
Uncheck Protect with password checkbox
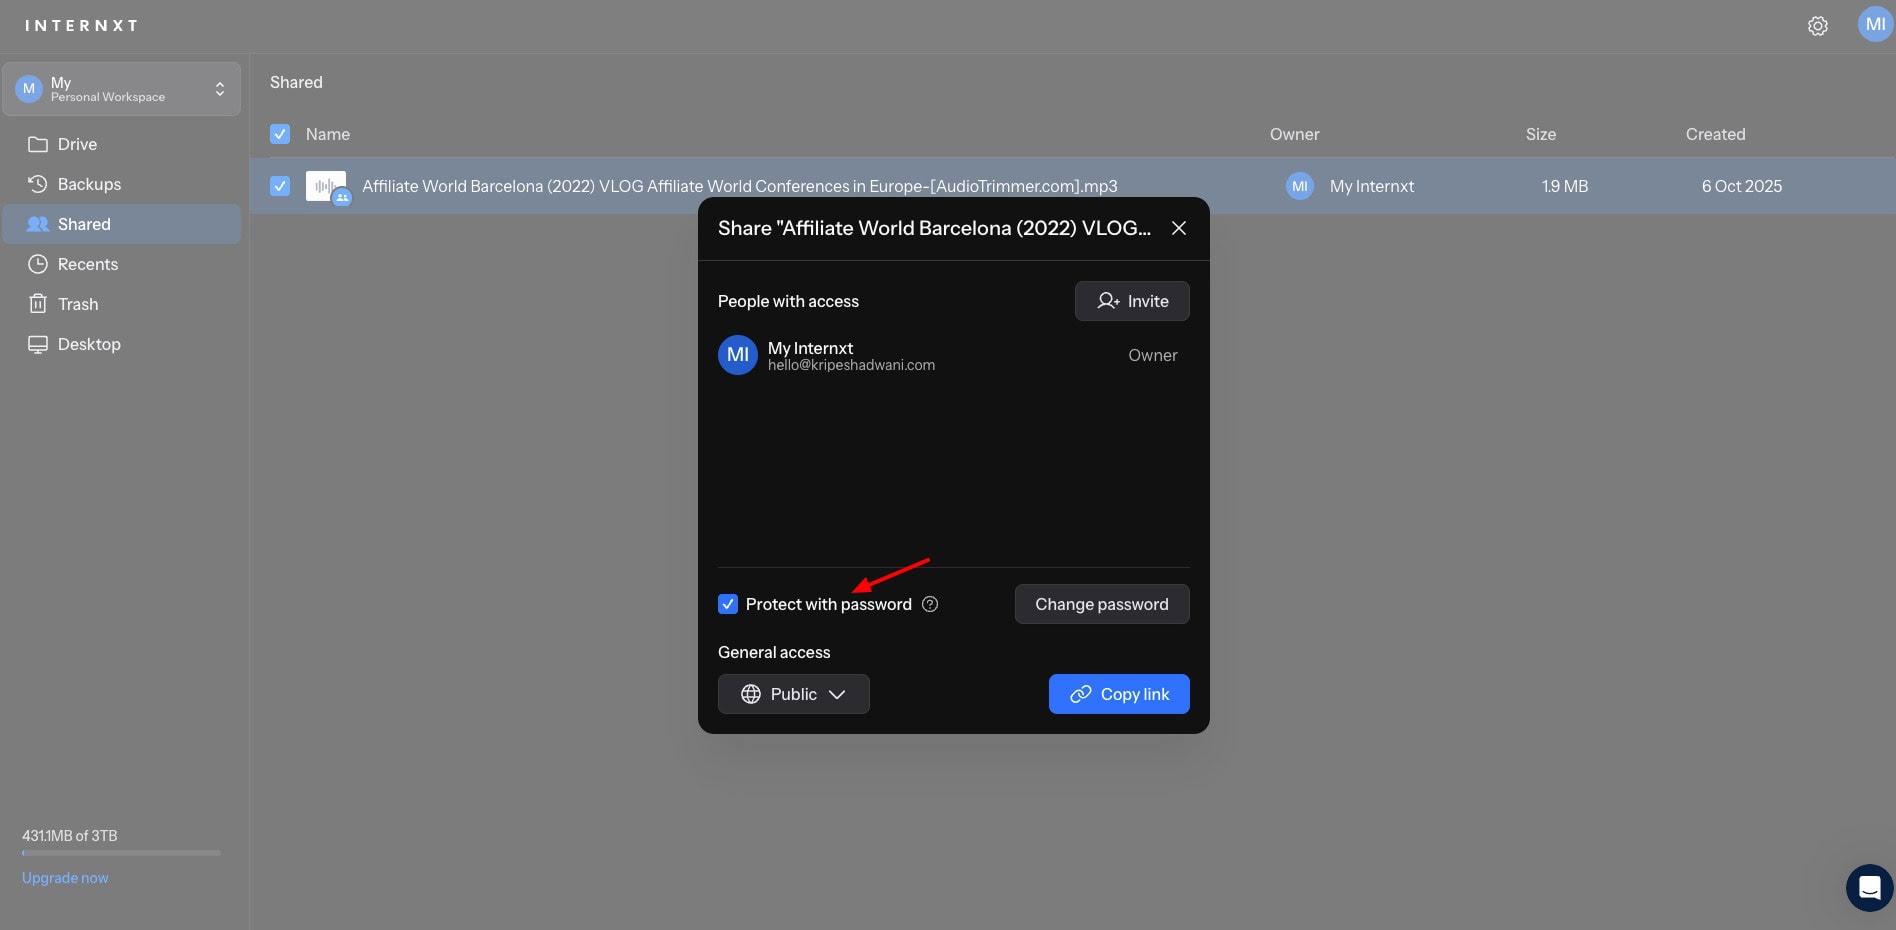728,604
